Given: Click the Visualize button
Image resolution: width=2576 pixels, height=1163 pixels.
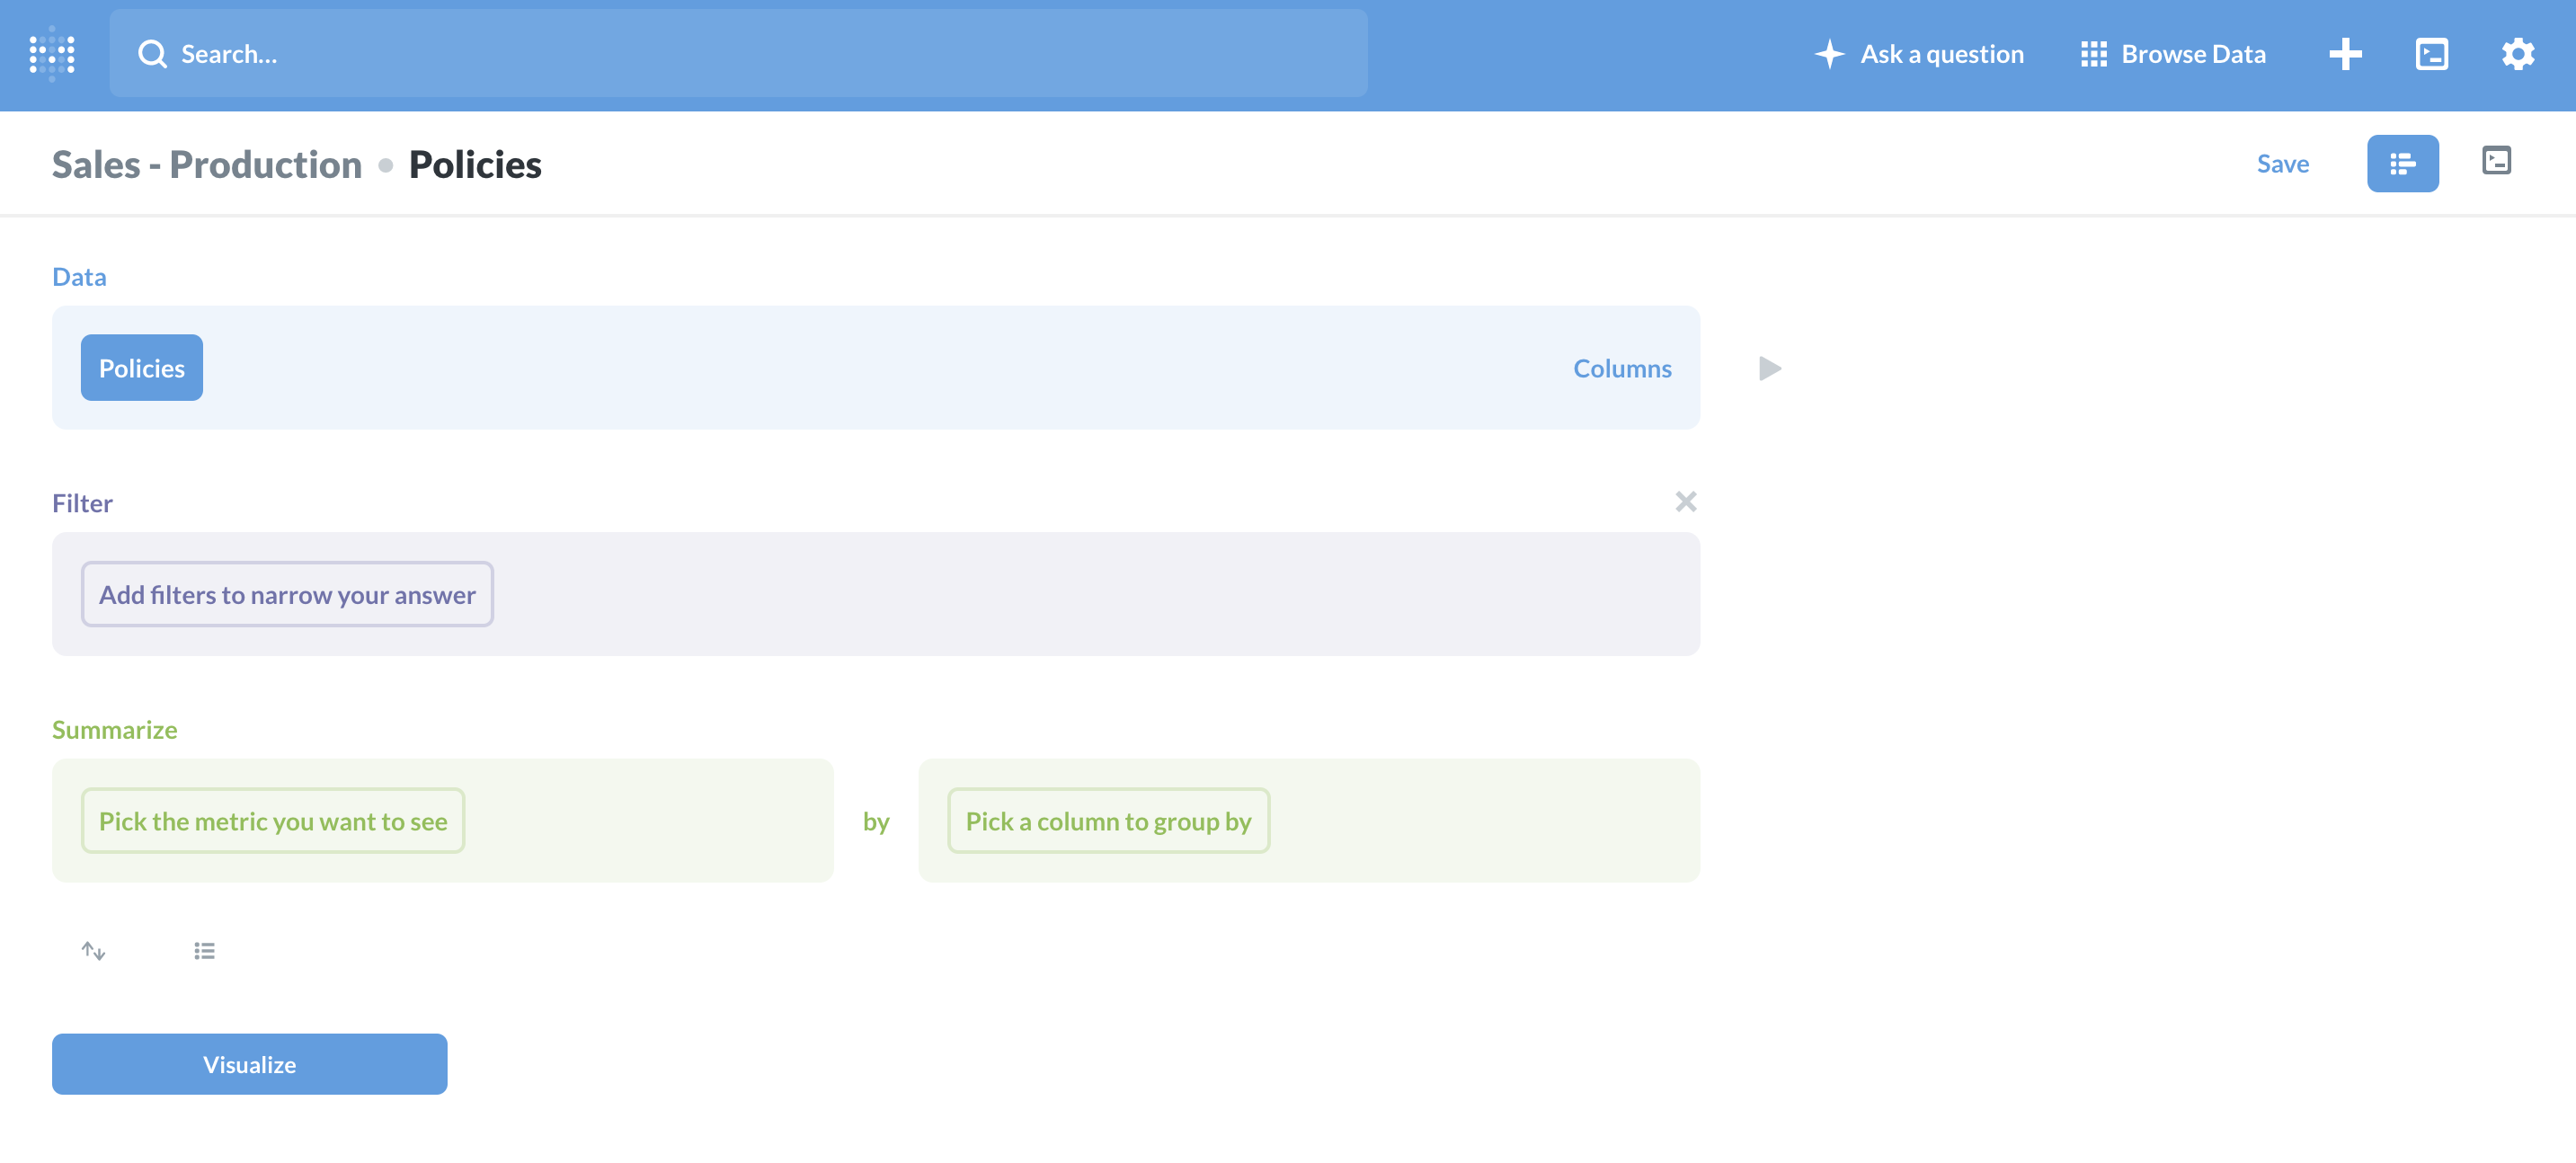Looking at the screenshot, I should (249, 1064).
